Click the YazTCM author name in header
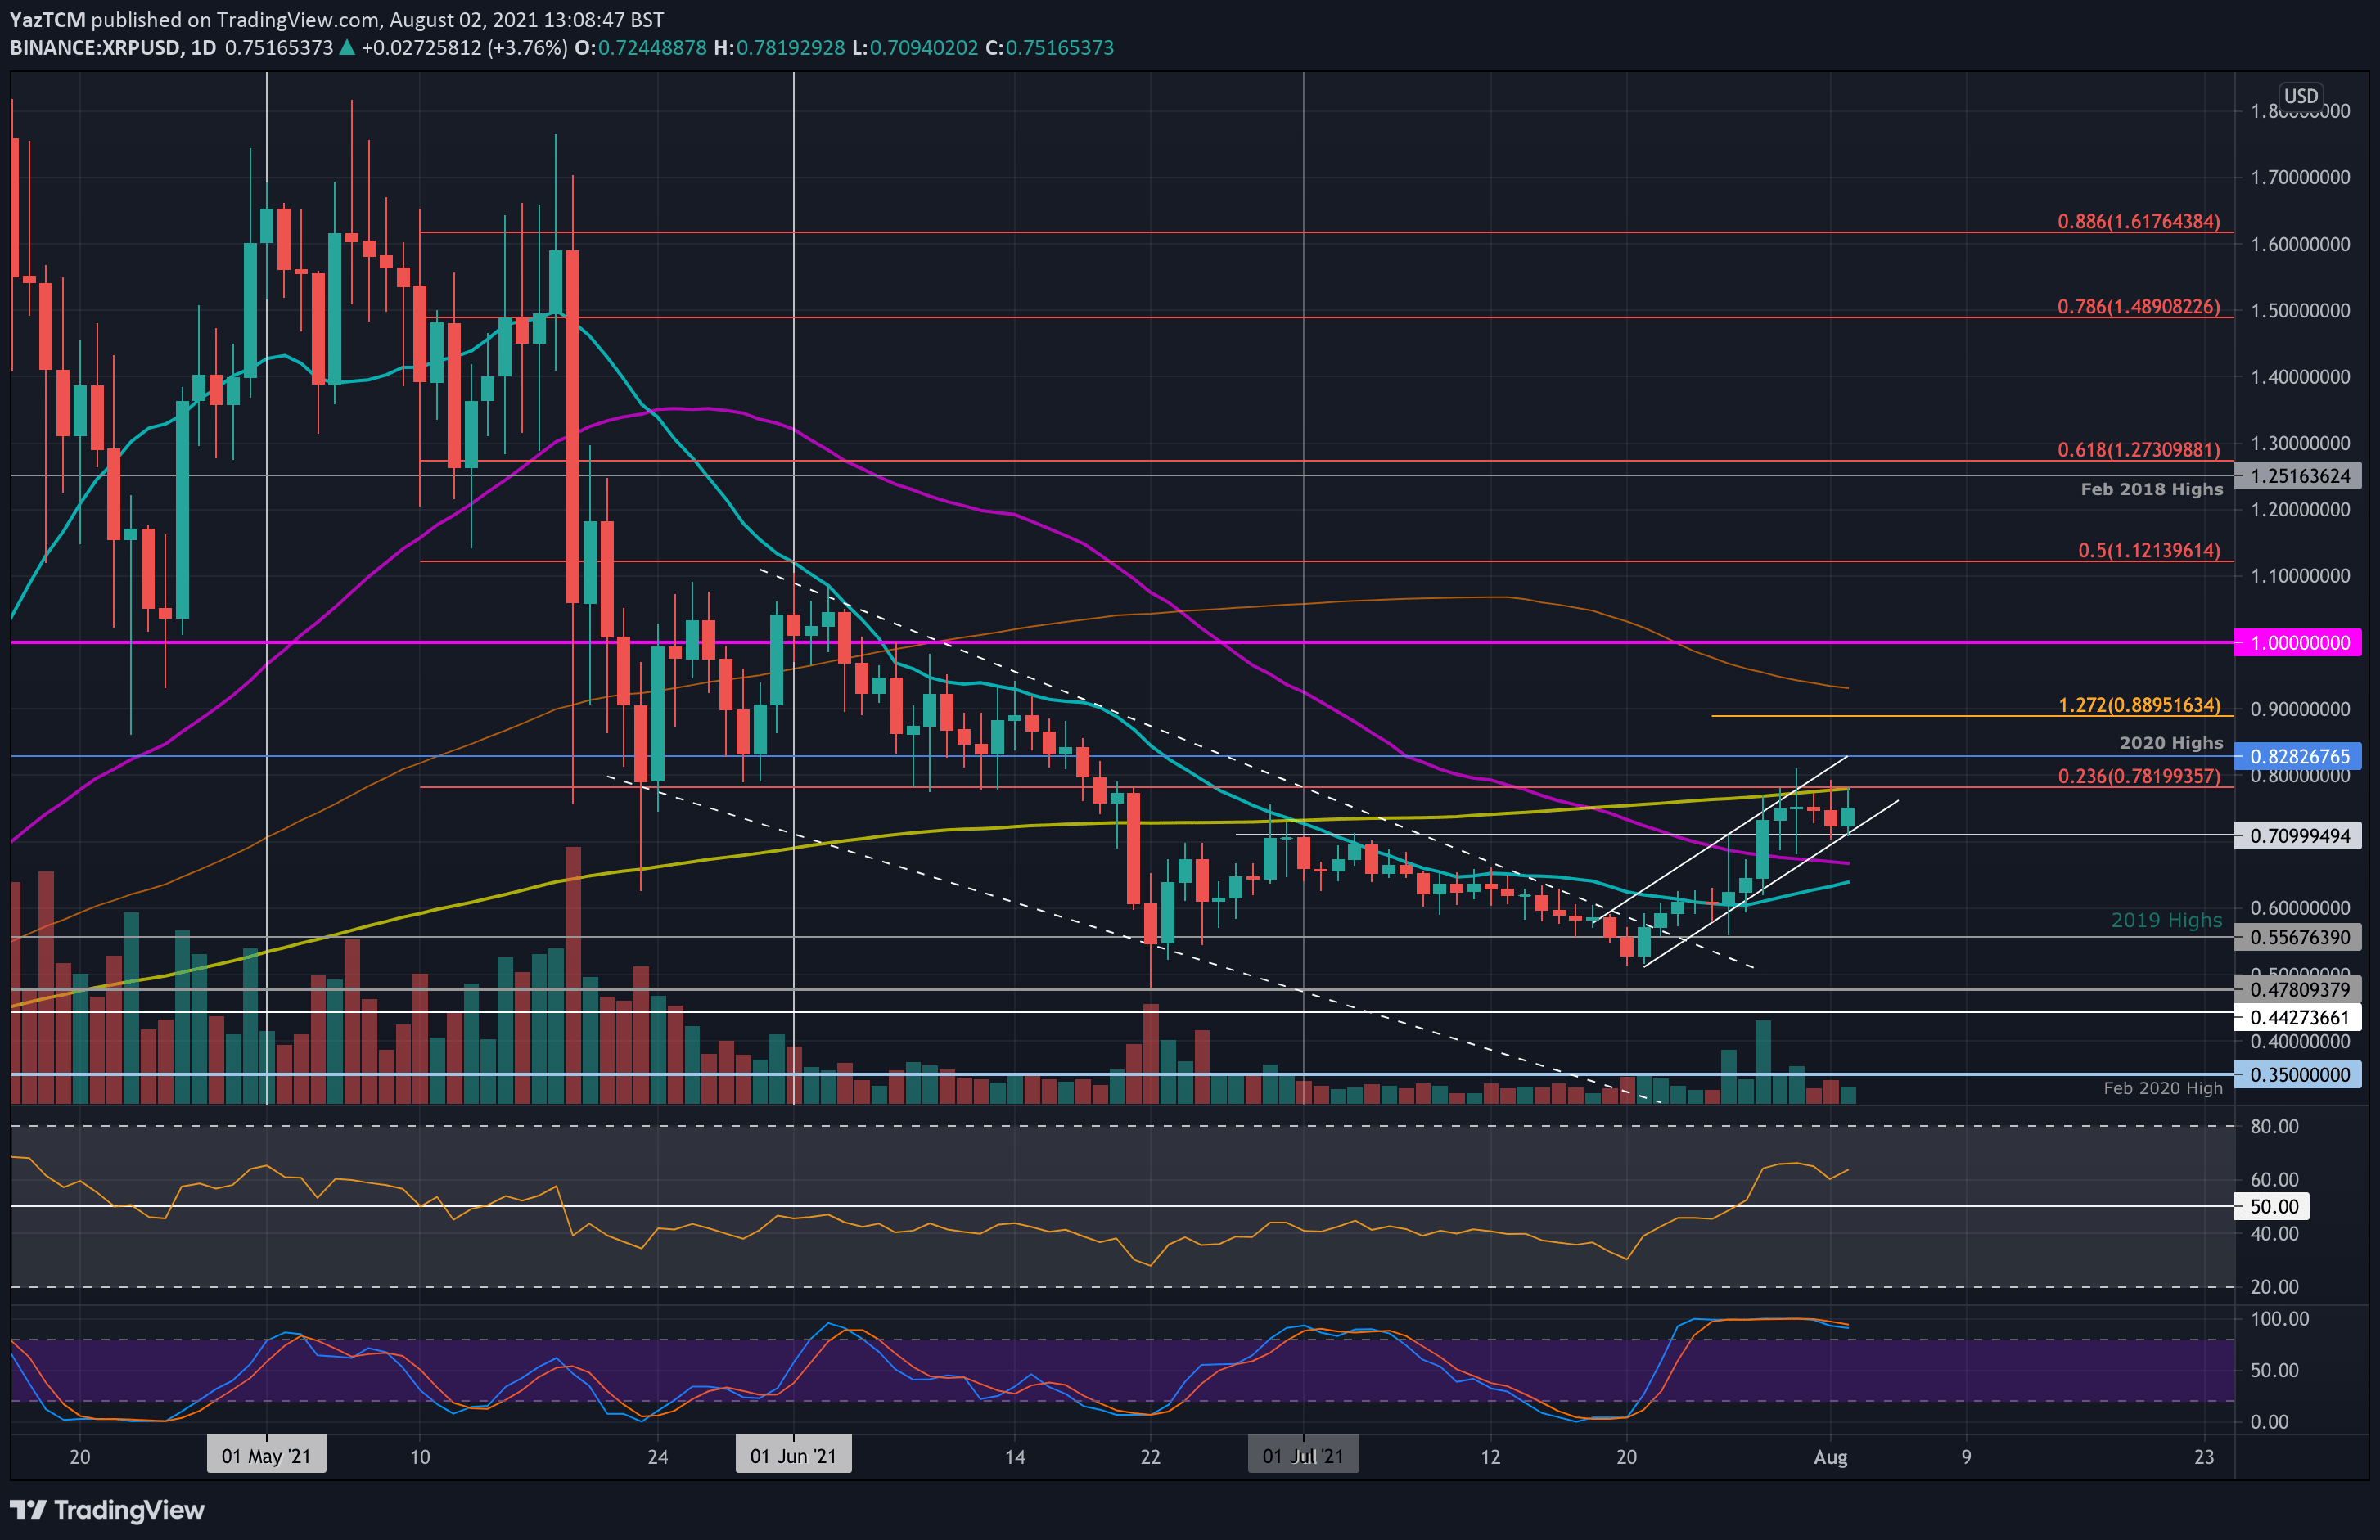2380x1540 pixels. (x=47, y=19)
